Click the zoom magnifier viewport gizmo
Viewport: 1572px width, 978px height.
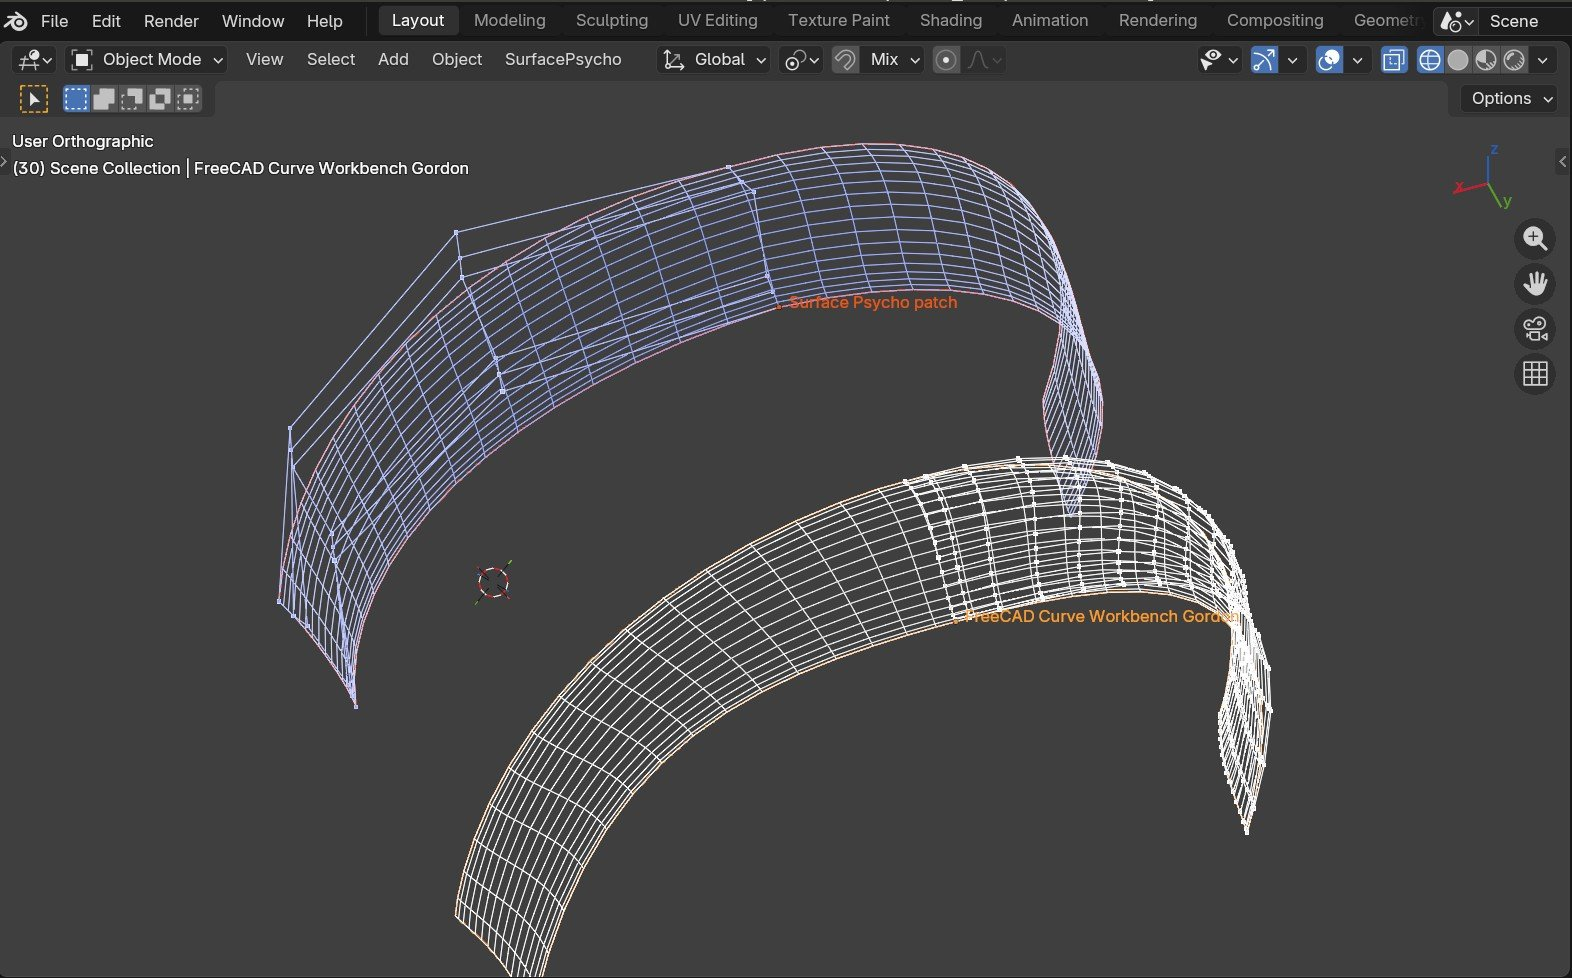1535,239
